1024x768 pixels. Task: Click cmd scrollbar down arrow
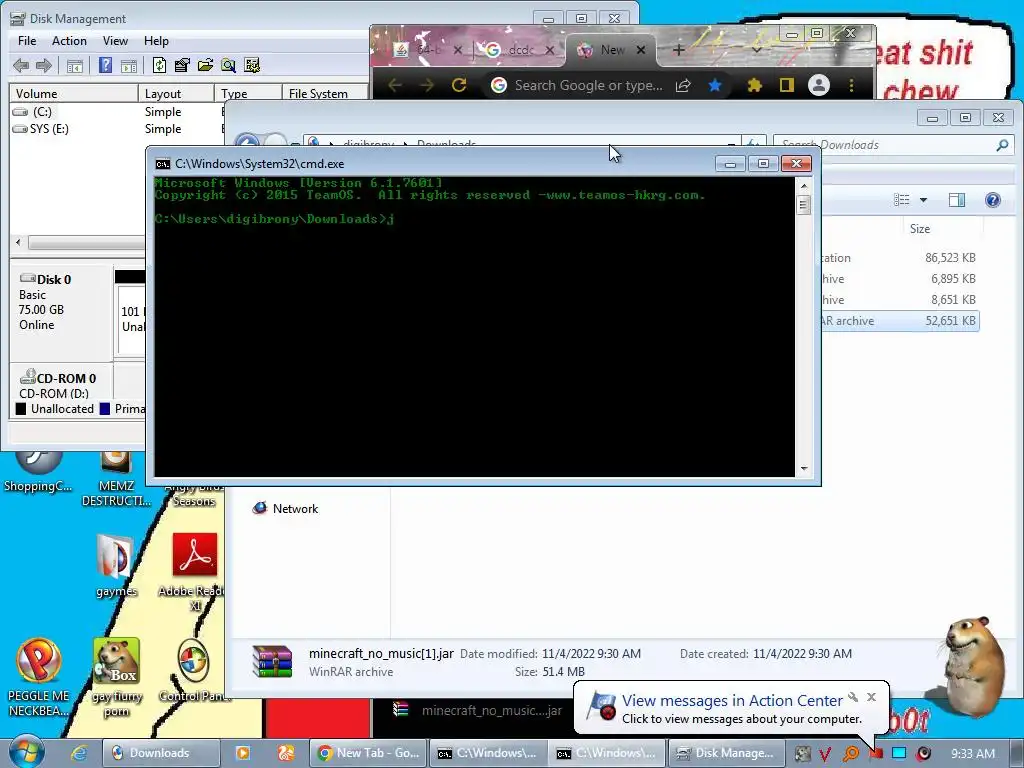[x=804, y=468]
